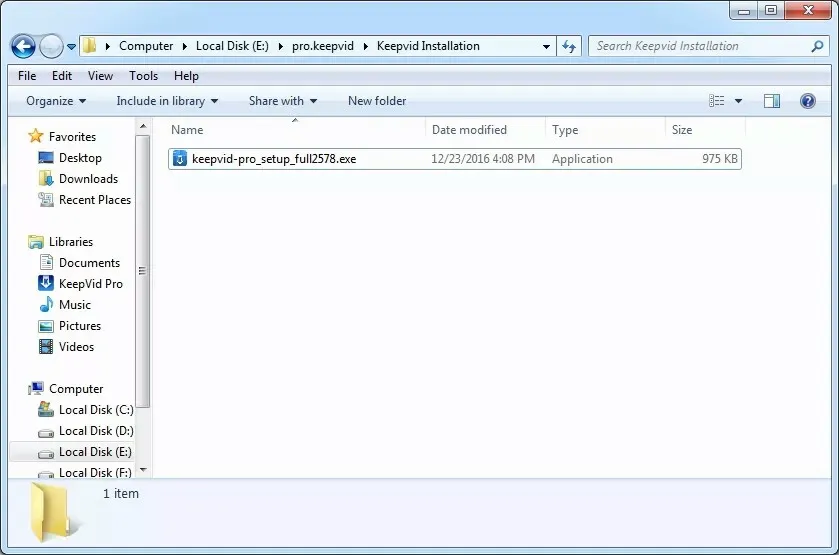This screenshot has height=555, width=839.
Task: Select KeepVid Pro library label
Action: coord(91,284)
